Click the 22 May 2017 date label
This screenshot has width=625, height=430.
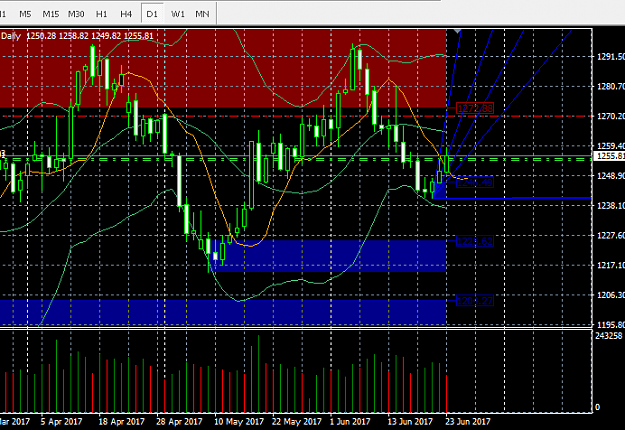297,421
